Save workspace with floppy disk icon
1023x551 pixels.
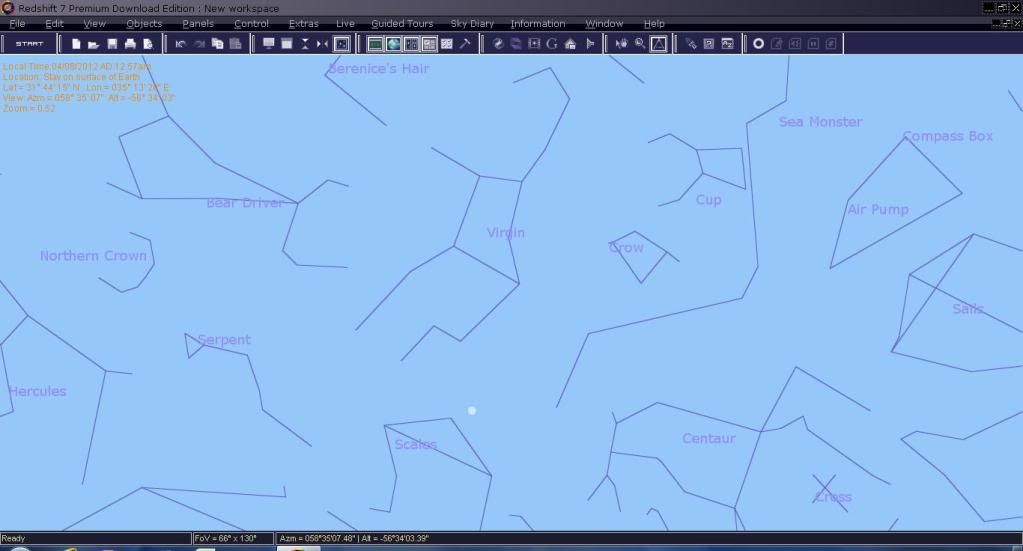[x=112, y=44]
